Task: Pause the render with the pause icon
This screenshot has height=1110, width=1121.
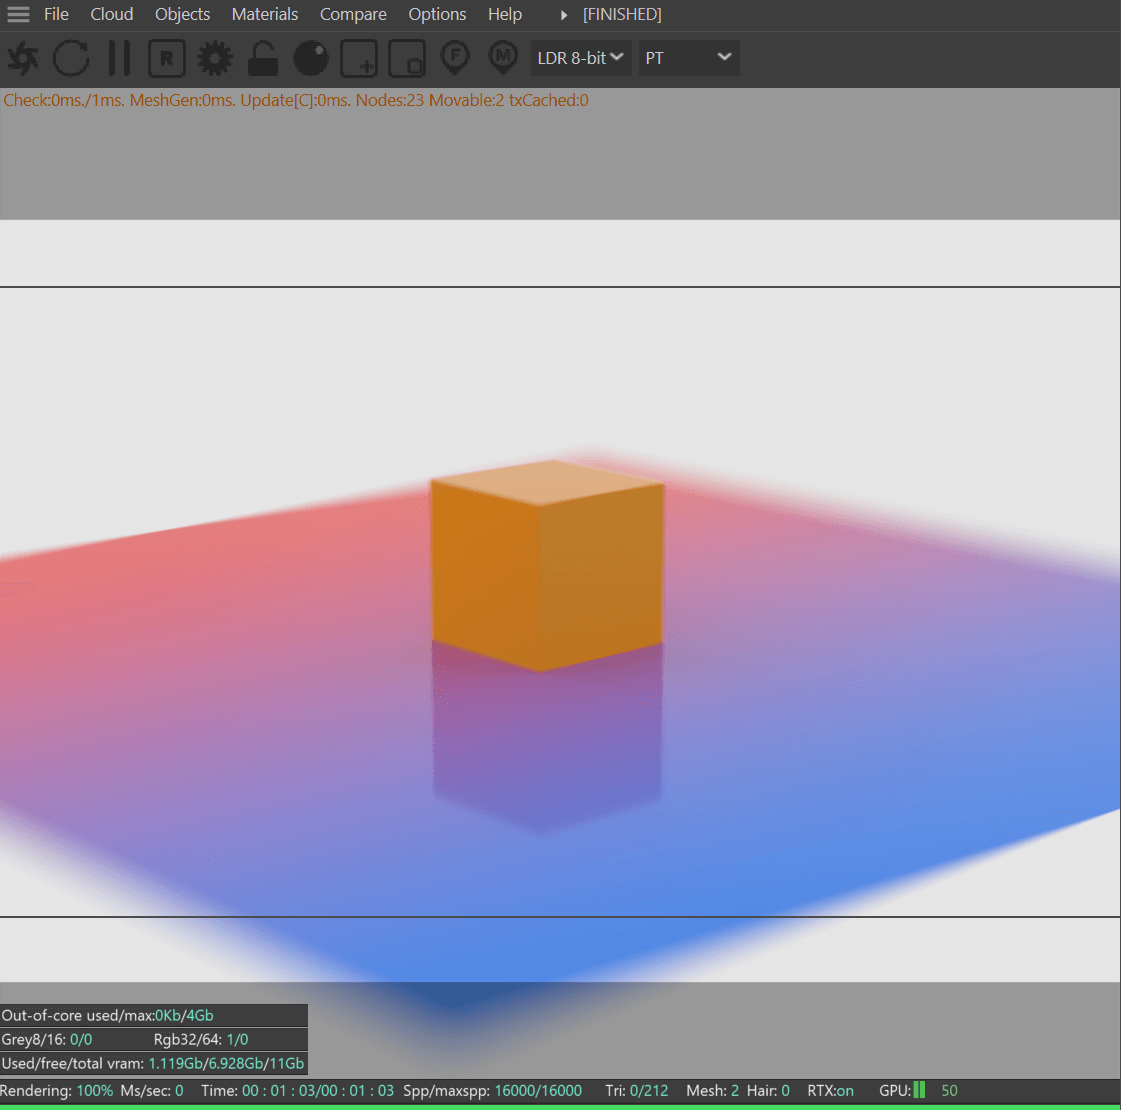Action: pyautogui.click(x=119, y=58)
